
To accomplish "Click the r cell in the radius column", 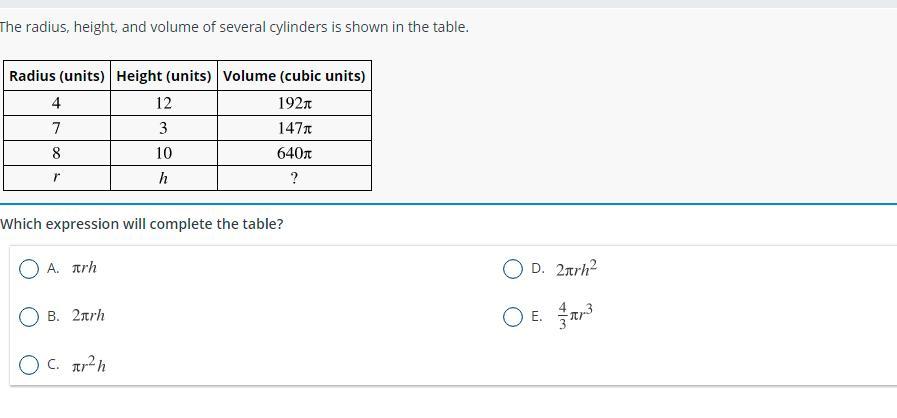I will tap(56, 178).
